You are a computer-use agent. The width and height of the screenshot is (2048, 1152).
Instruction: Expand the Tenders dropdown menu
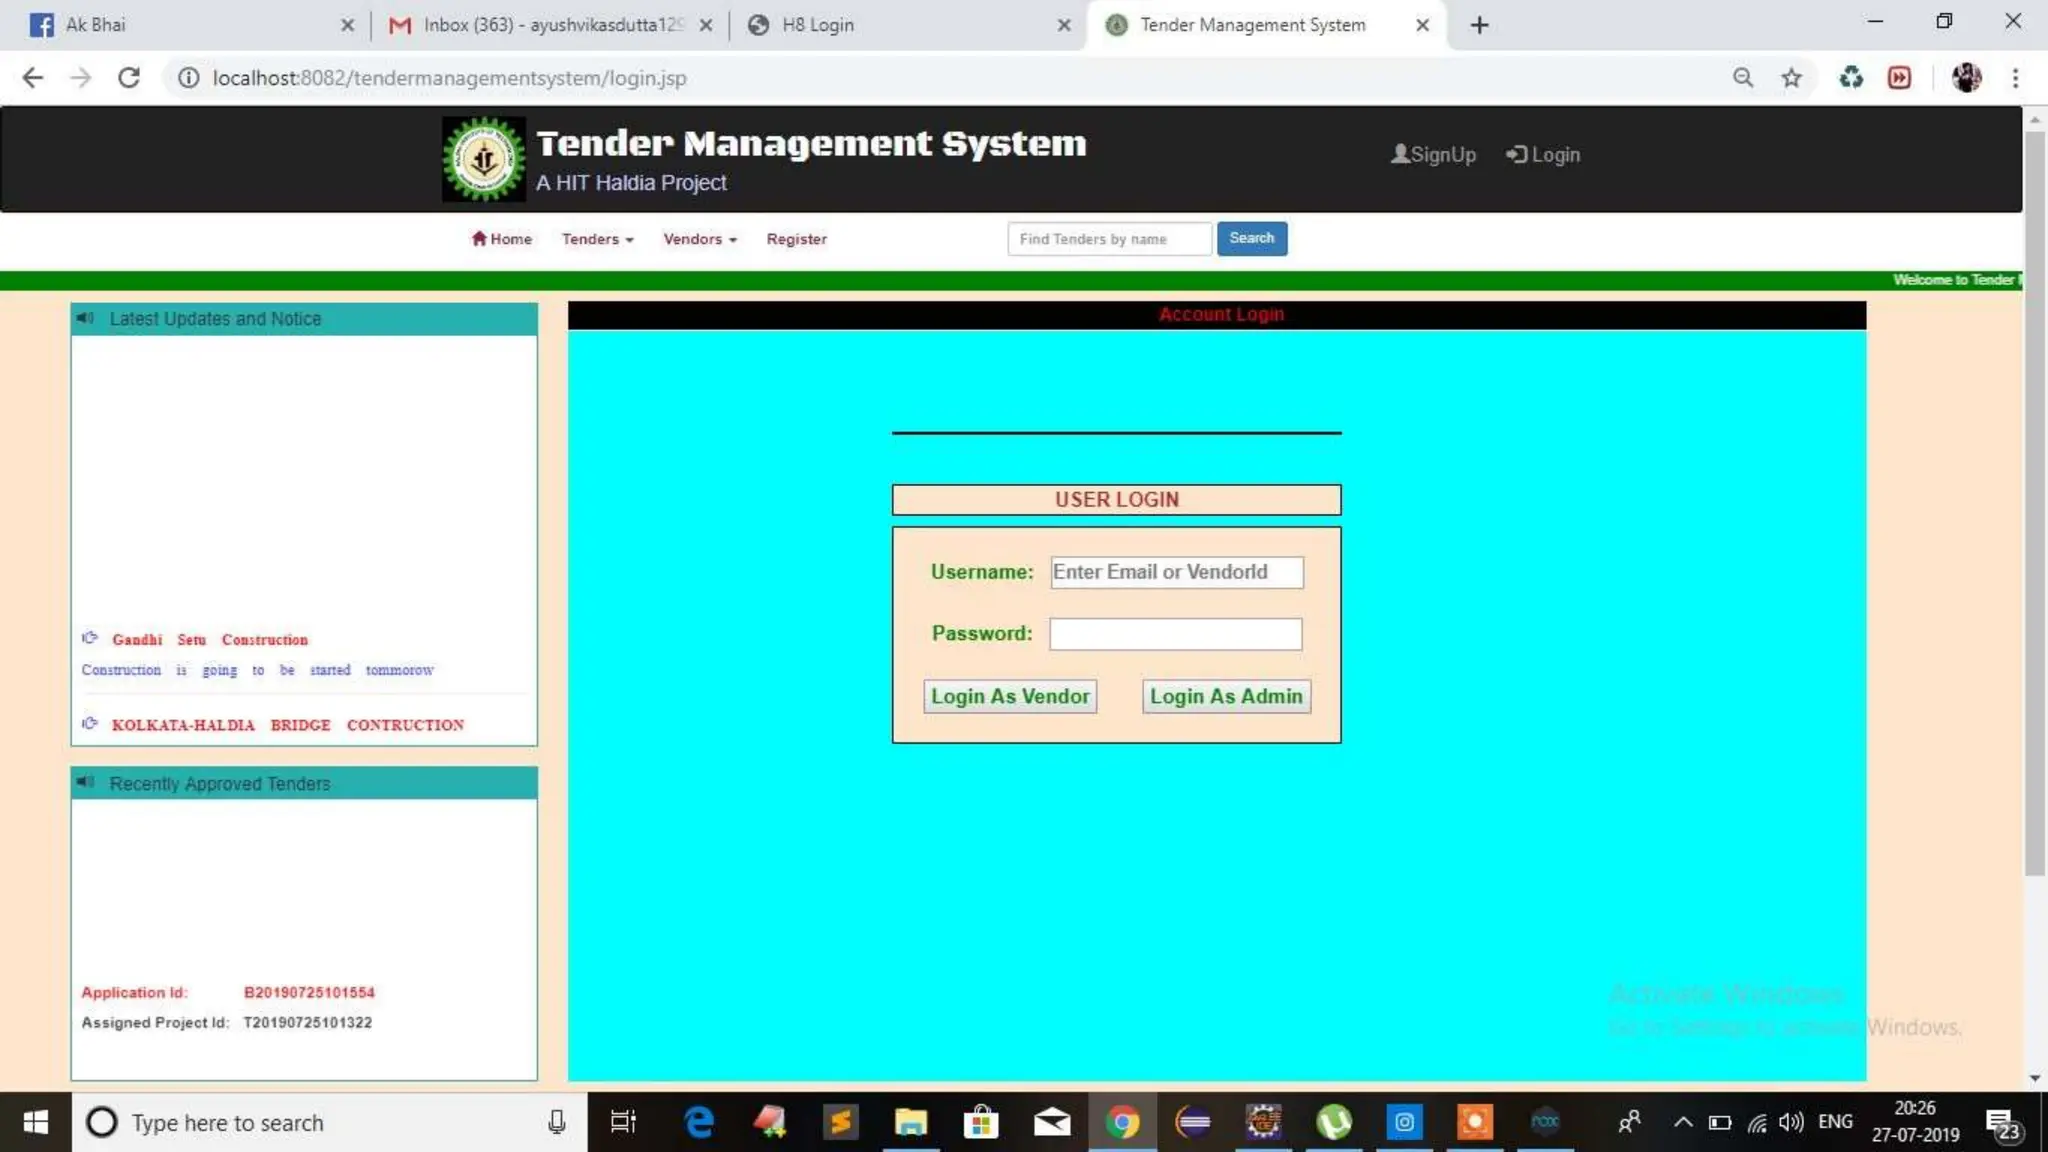coord(597,239)
